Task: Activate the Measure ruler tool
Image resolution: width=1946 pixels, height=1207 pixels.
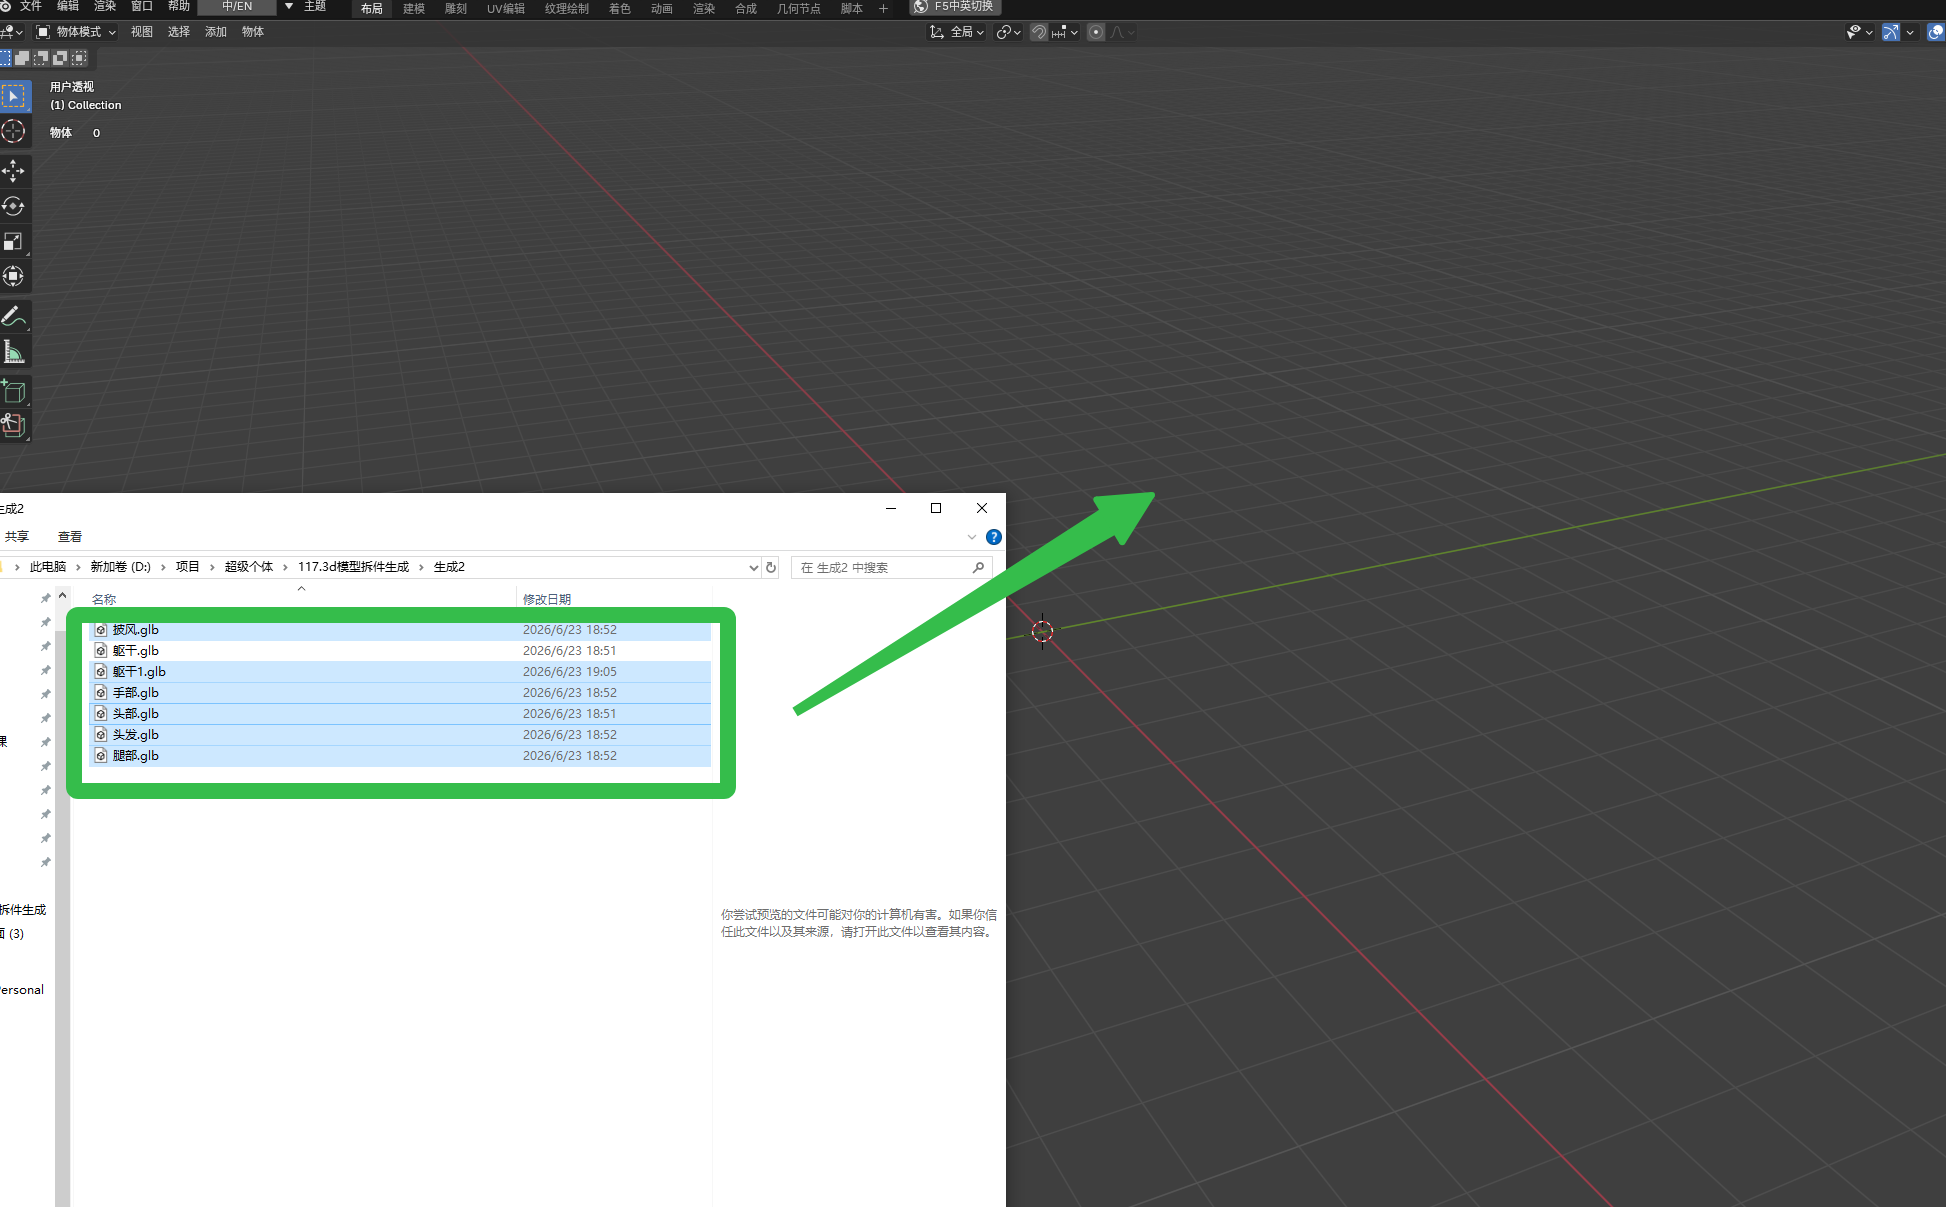Action: (13, 352)
